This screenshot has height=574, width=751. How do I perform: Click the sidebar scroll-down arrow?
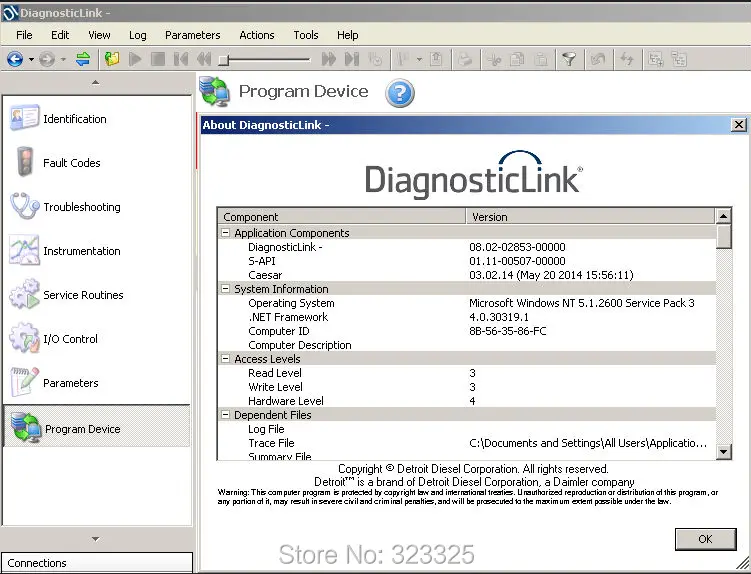(x=96, y=539)
